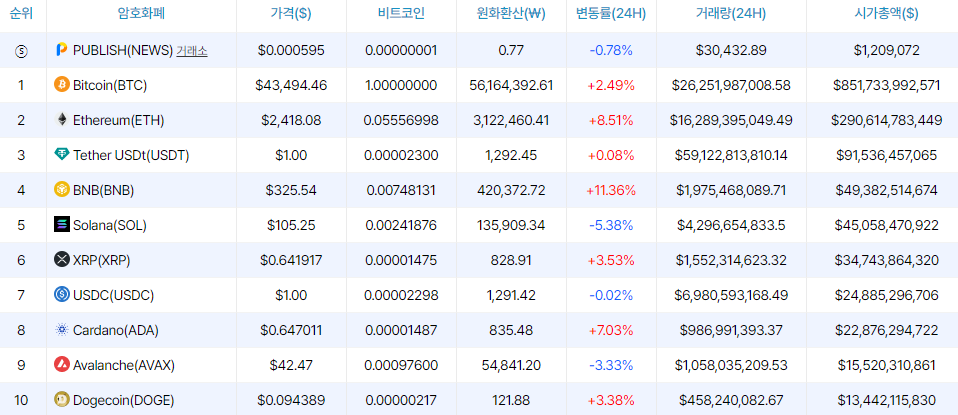The image size is (958, 415).
Task: Click Avalanche's -3.33% change value
Action: coord(611,365)
